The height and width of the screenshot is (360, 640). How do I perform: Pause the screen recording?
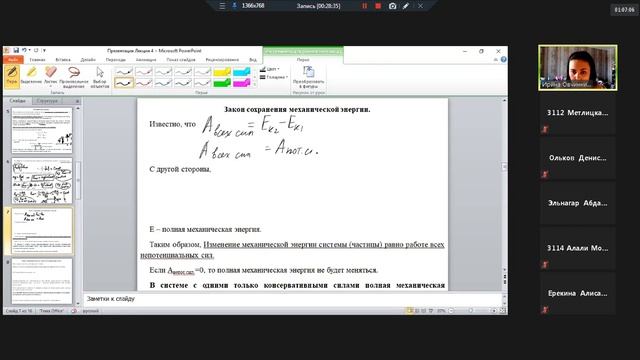click(x=364, y=6)
